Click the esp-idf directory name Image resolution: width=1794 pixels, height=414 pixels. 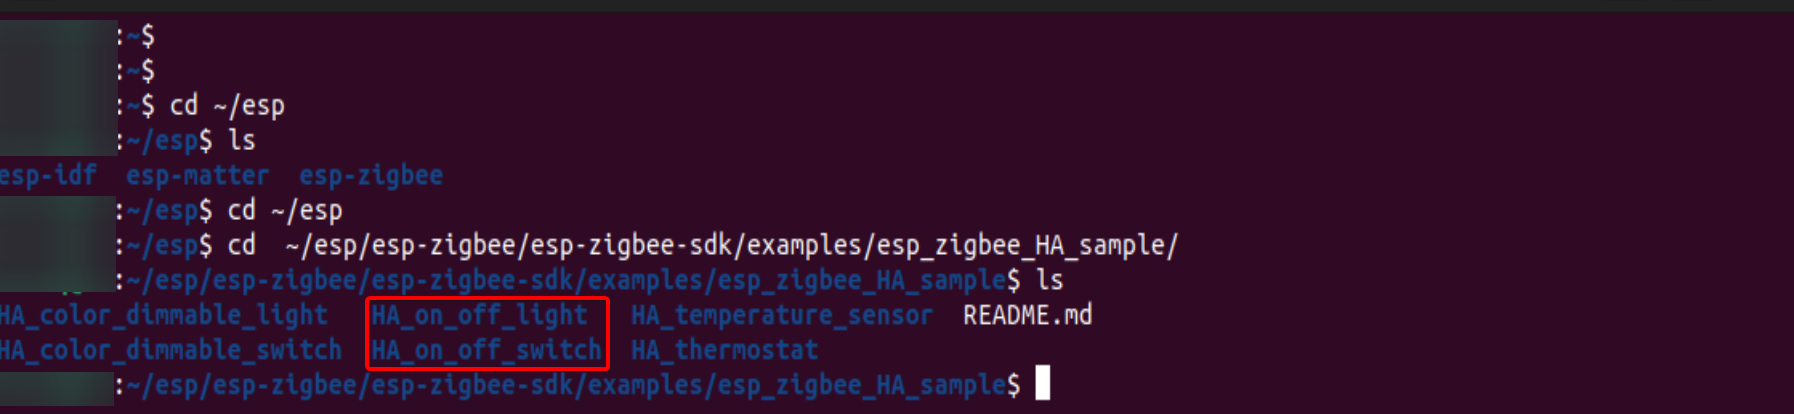(x=48, y=176)
